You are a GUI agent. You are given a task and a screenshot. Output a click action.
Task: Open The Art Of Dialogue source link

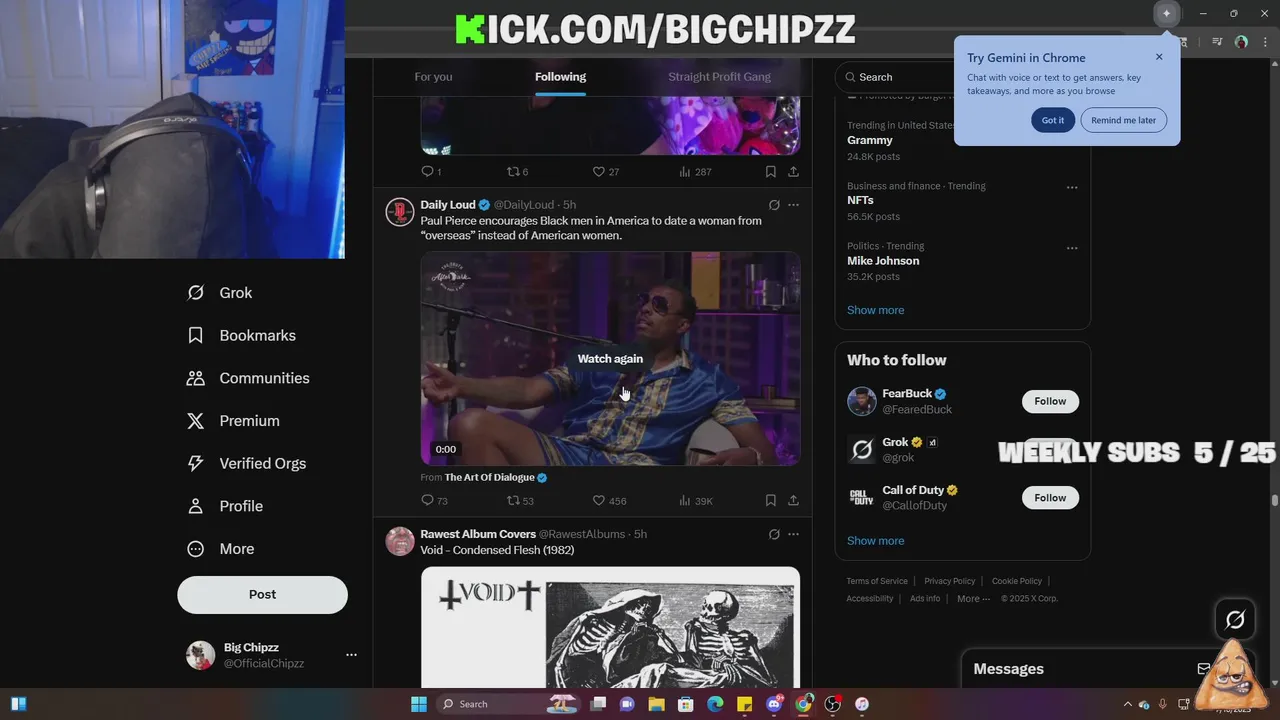pyautogui.click(x=489, y=478)
